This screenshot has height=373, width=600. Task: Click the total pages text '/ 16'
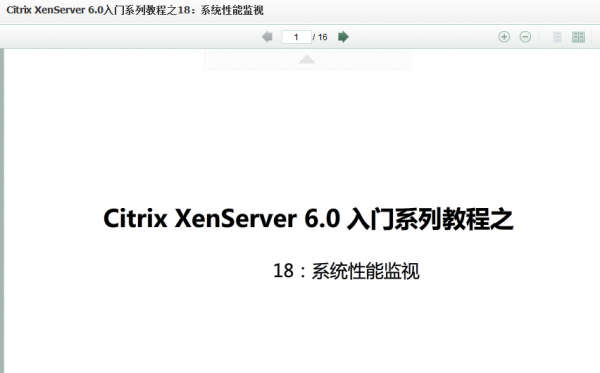tap(320, 37)
